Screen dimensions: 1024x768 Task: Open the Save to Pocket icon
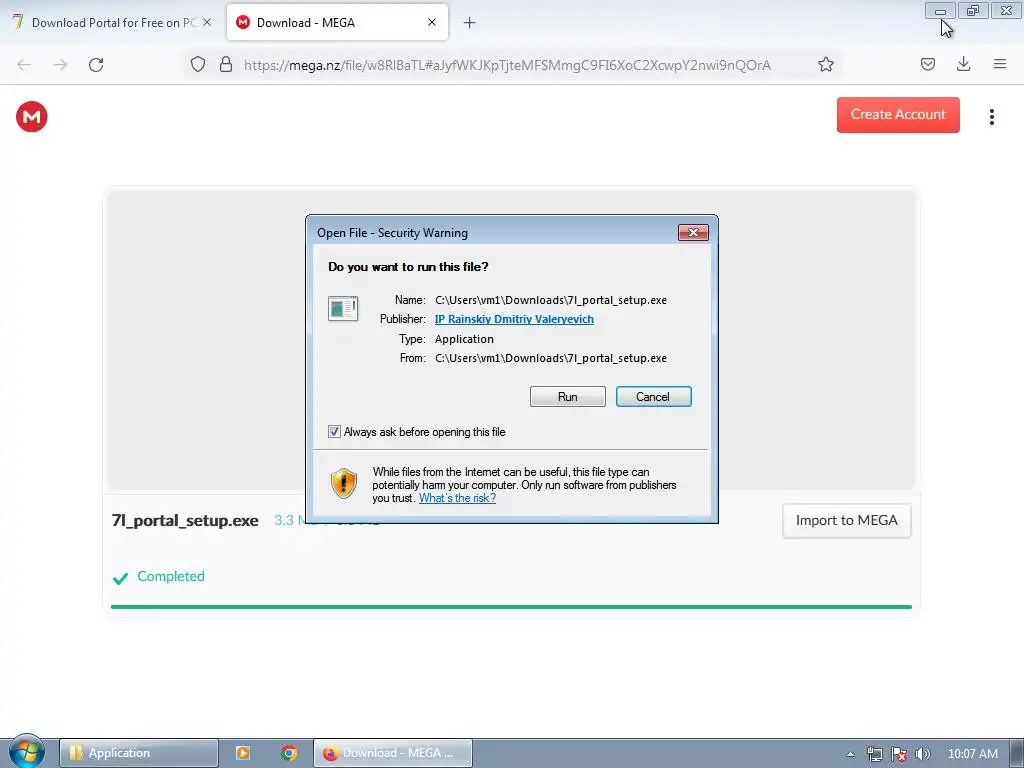[927, 64]
